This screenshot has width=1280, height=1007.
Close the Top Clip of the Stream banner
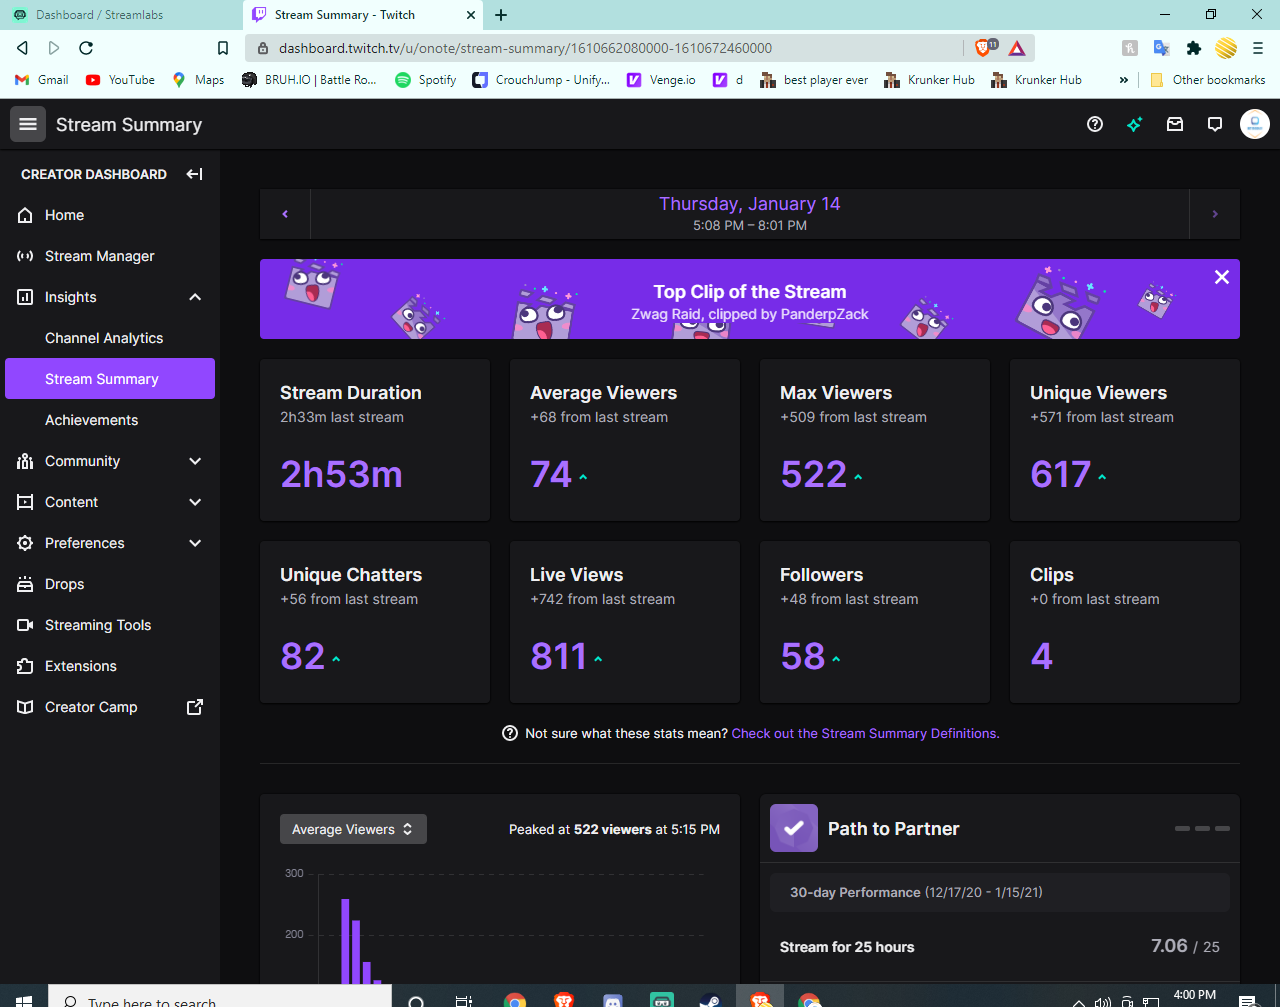(1221, 277)
